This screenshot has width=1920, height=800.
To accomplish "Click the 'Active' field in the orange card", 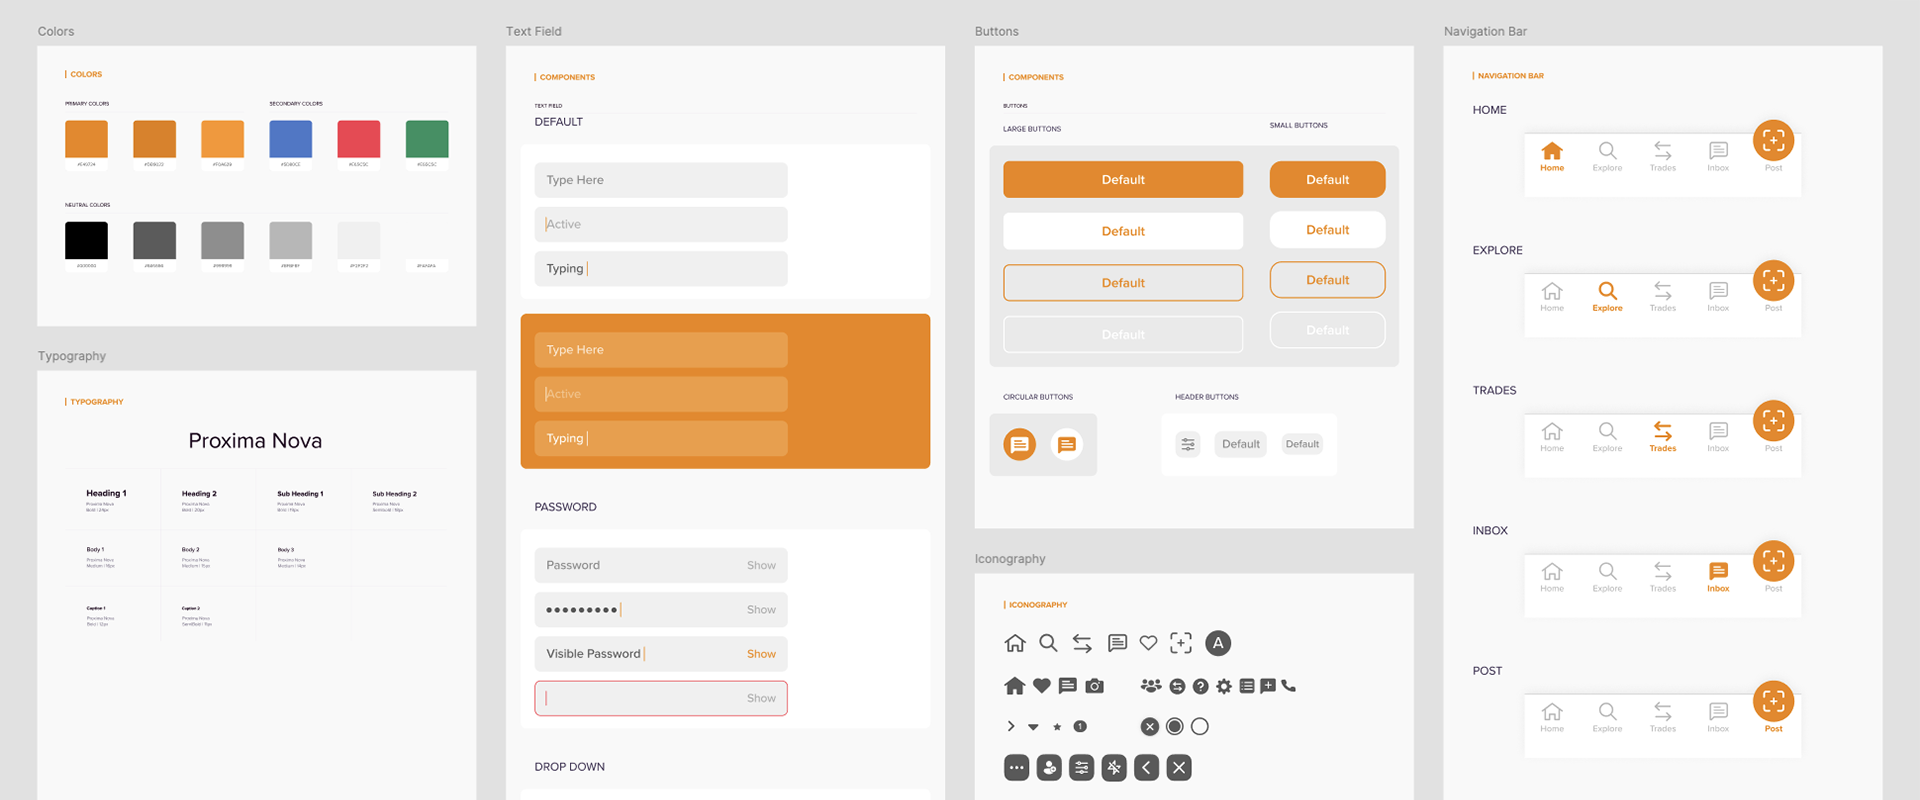I will 661,394.
